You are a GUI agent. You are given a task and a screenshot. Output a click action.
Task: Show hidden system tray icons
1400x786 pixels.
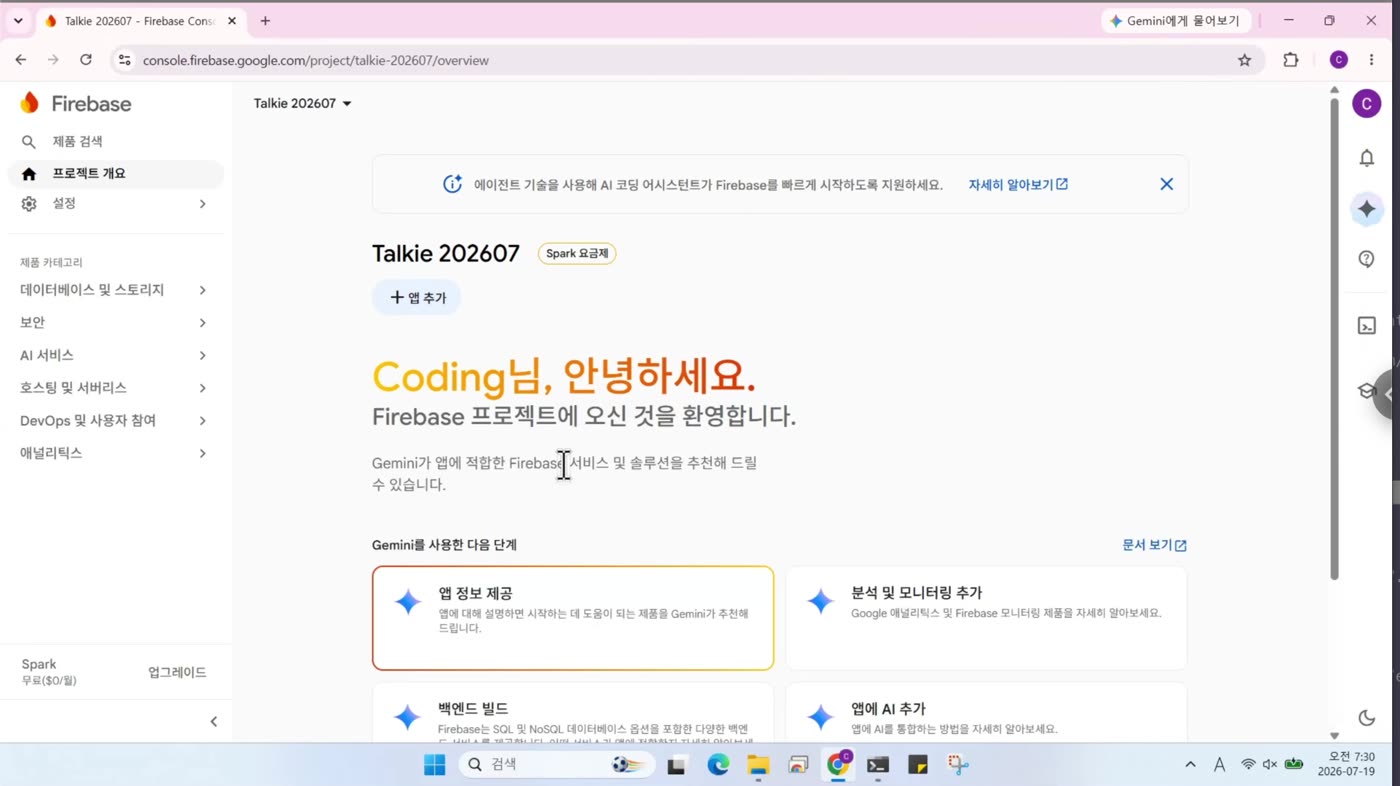(x=1190, y=765)
